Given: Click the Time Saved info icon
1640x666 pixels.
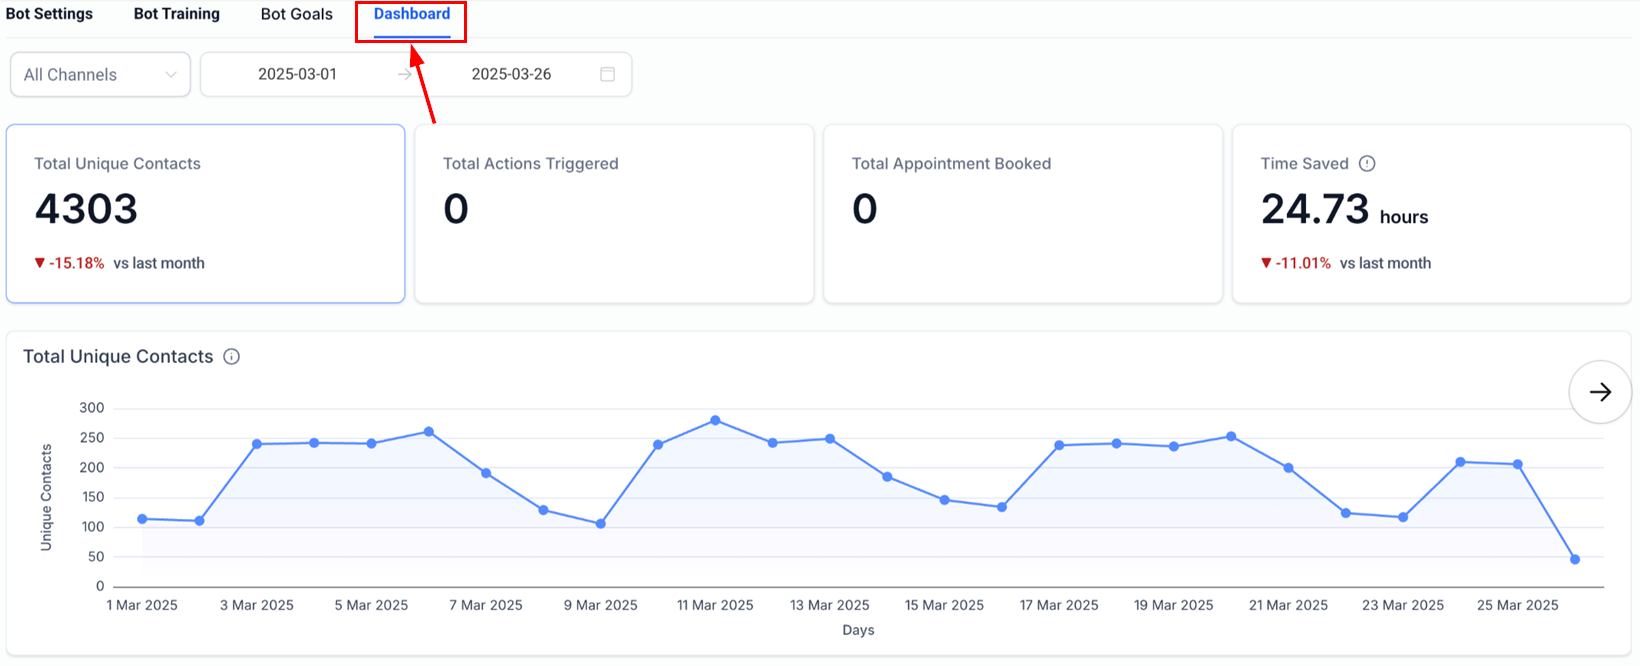Looking at the screenshot, I should point(1367,163).
